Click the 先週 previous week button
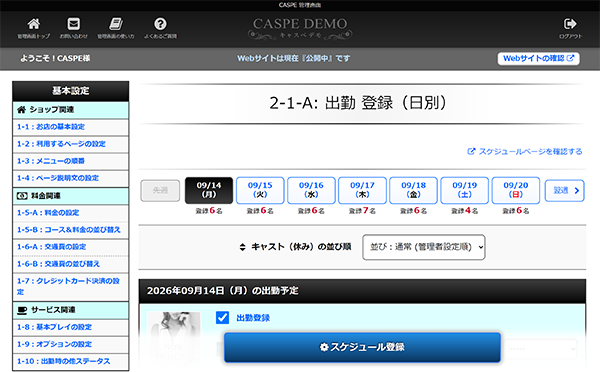Viewport: 600px width, 372px height. coord(160,190)
